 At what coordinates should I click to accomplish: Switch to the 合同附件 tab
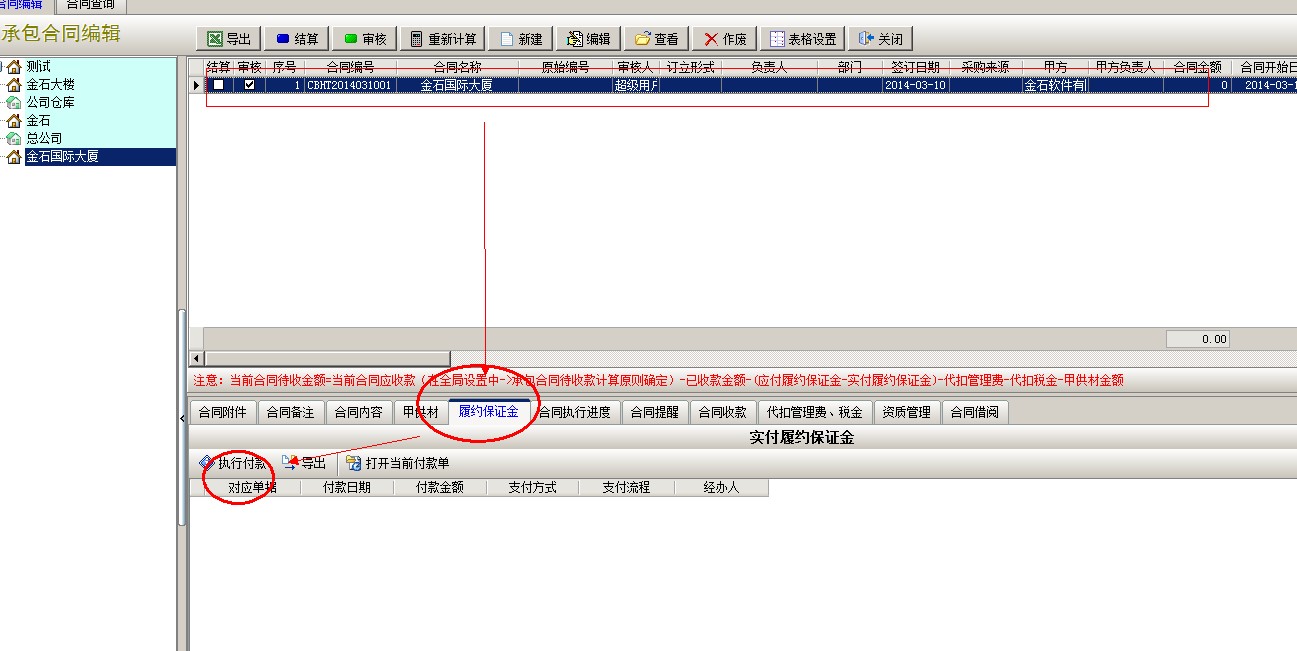point(221,412)
